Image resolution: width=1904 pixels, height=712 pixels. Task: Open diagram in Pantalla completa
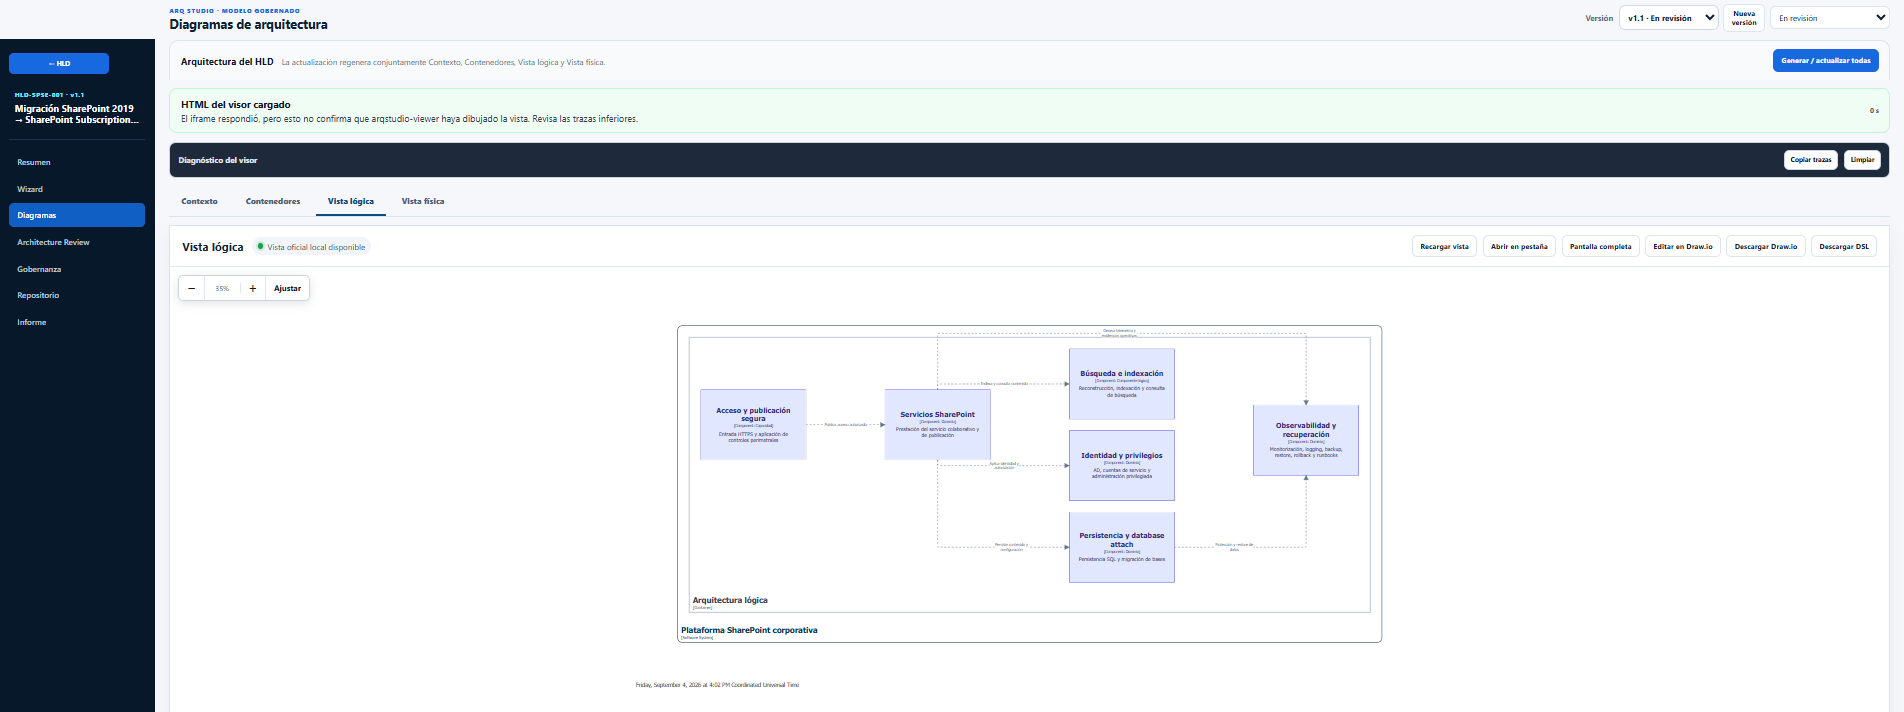coord(1600,246)
